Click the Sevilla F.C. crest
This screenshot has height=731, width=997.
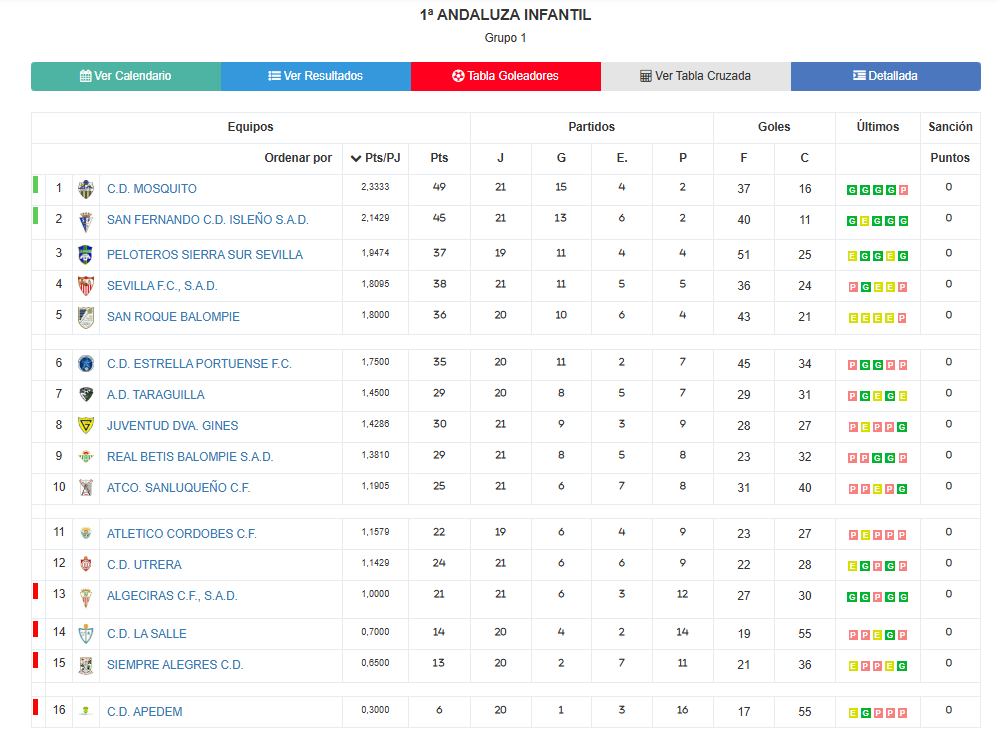pos(86,286)
